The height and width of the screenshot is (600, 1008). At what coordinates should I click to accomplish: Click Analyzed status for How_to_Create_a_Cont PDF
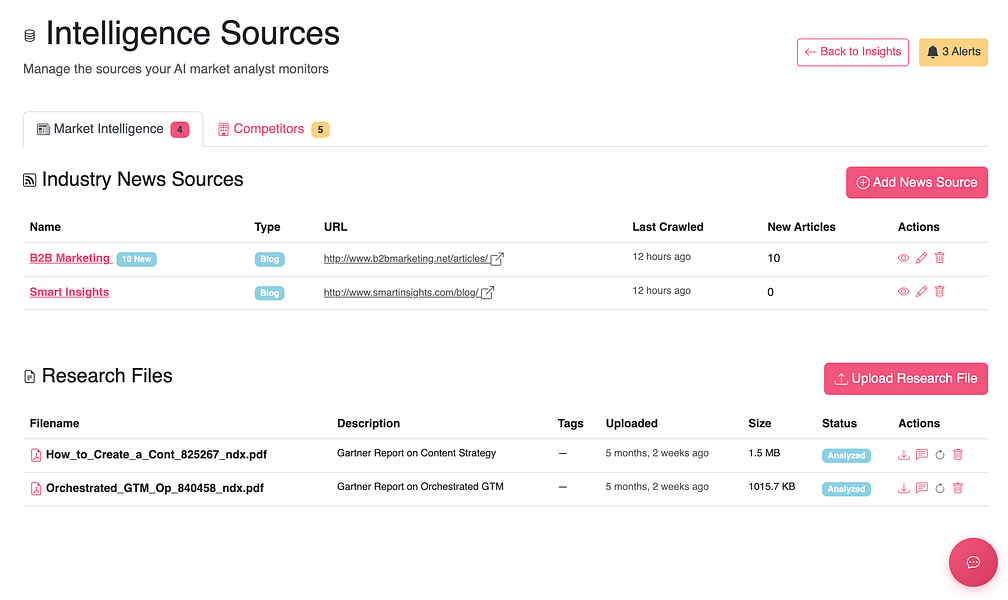tap(846, 455)
